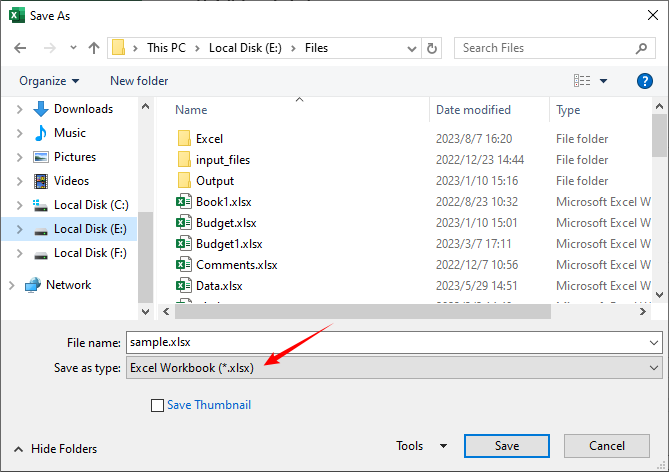Select Videos in the navigation pane
Screen dimensions: 669x472
[x=71, y=181]
